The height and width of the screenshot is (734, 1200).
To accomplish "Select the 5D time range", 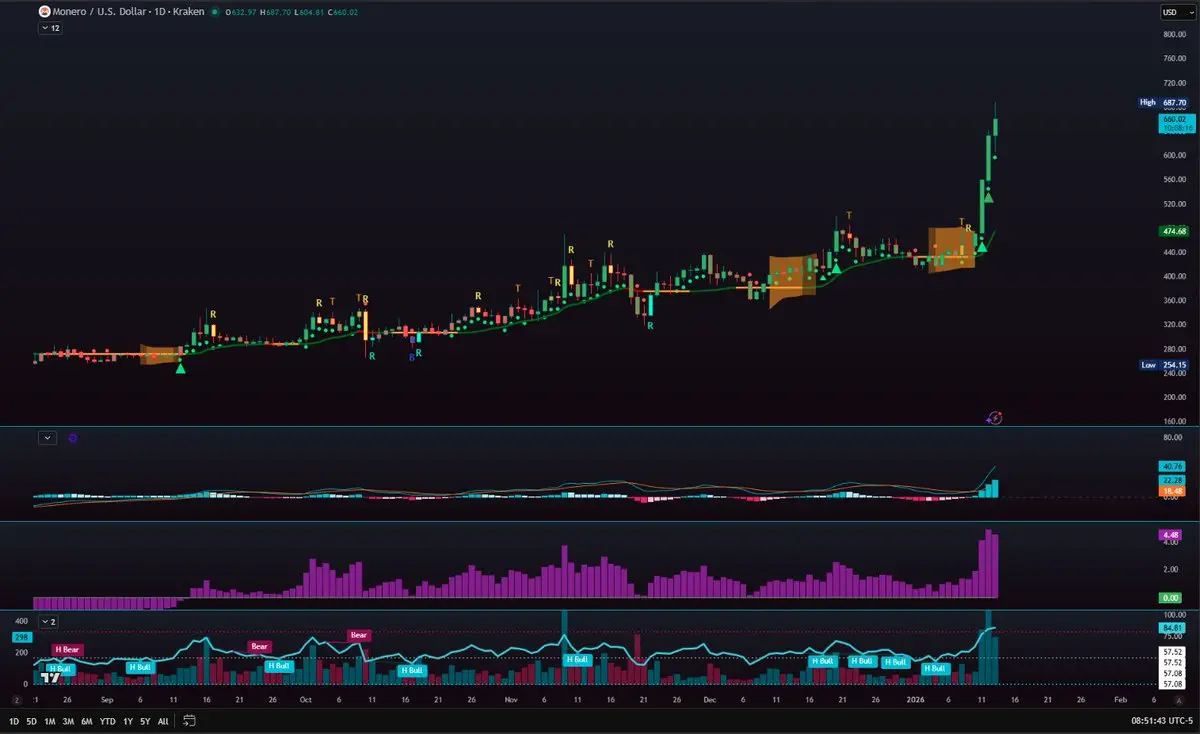I will 32,720.
